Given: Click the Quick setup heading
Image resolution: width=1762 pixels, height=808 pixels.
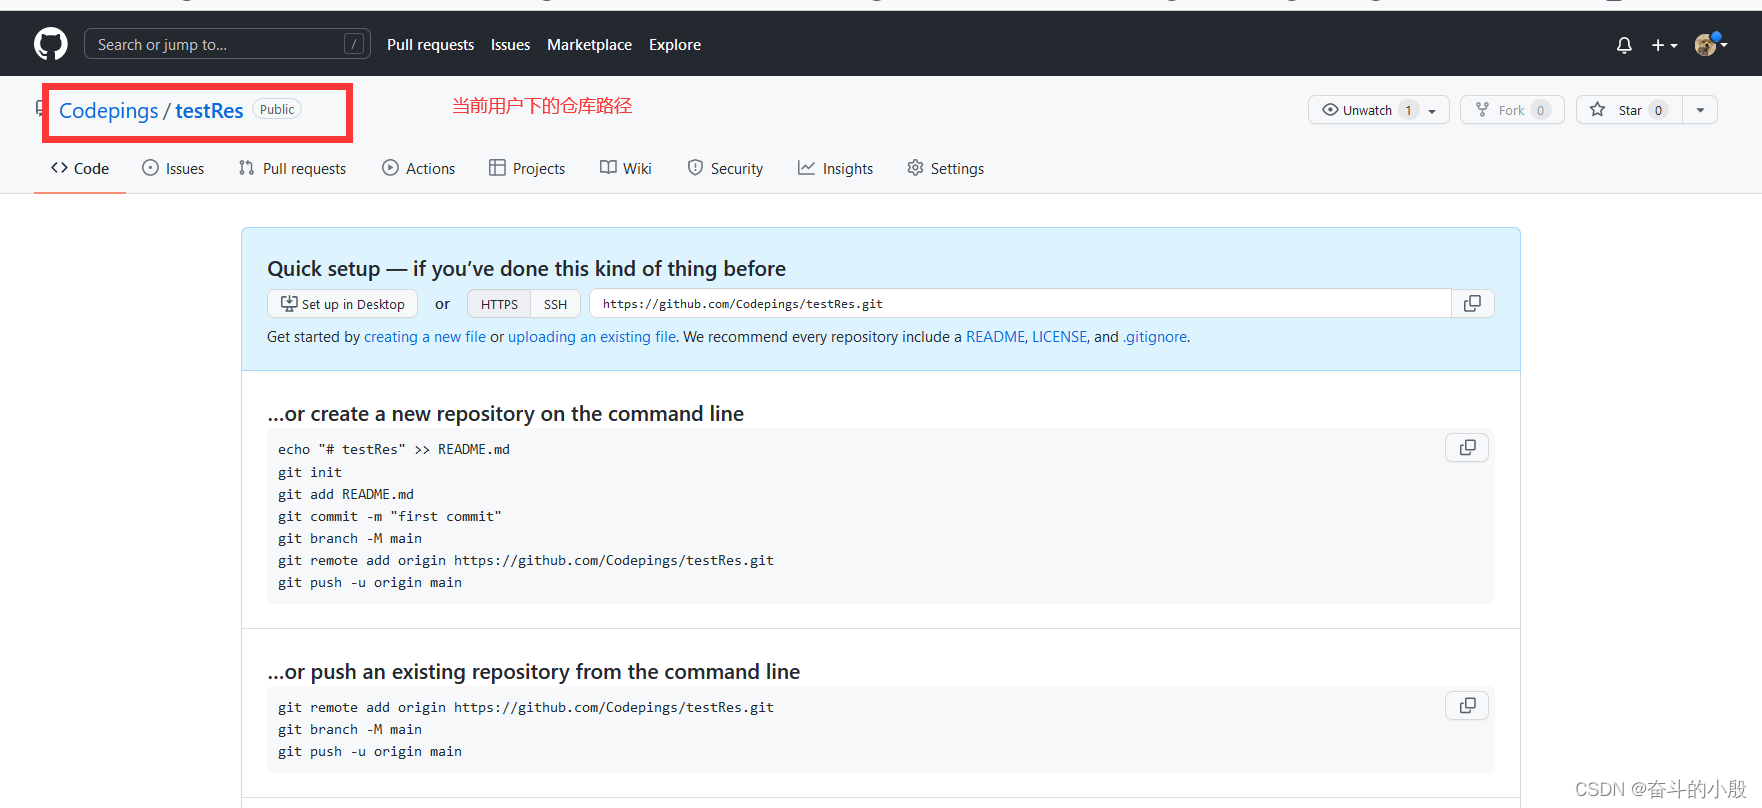Looking at the screenshot, I should pyautogui.click(x=526, y=269).
